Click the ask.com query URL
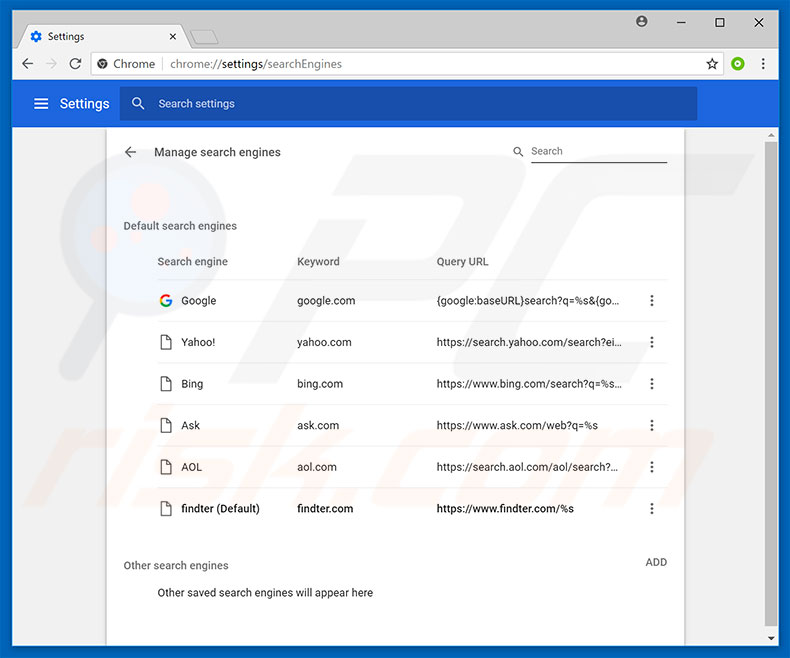 (517, 426)
